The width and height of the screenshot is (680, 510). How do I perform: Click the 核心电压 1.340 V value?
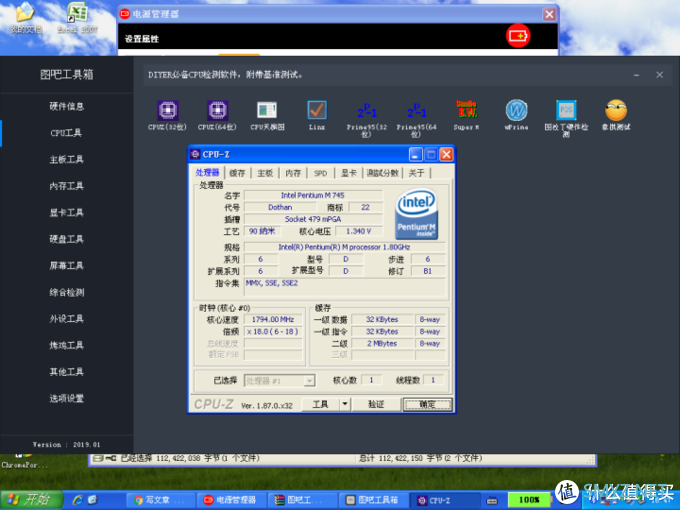click(358, 231)
